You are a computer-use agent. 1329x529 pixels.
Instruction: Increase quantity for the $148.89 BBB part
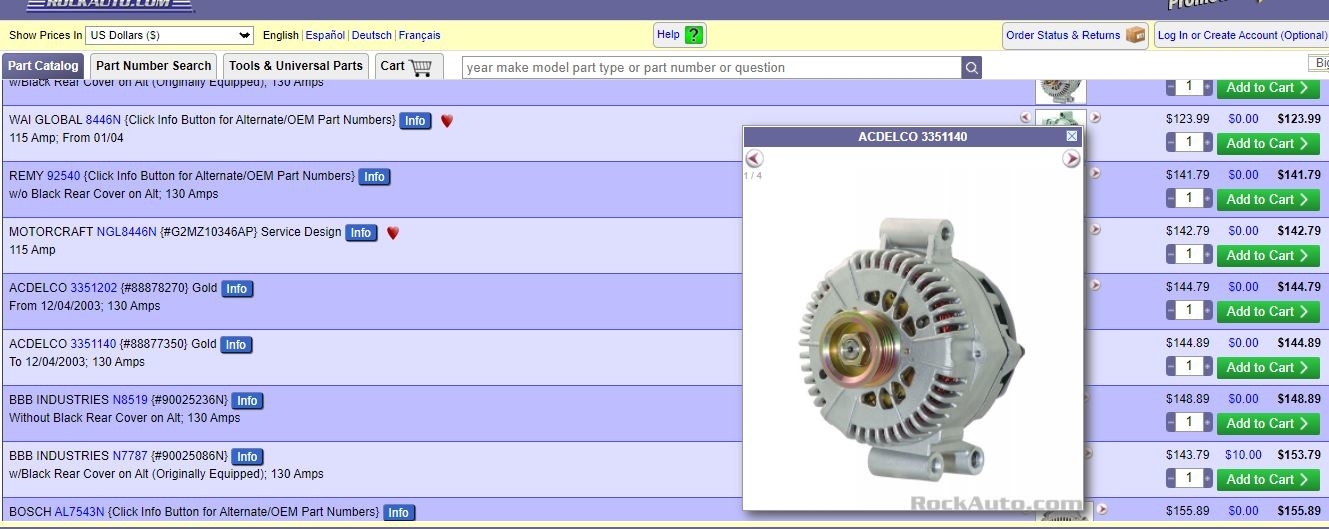click(x=1207, y=423)
